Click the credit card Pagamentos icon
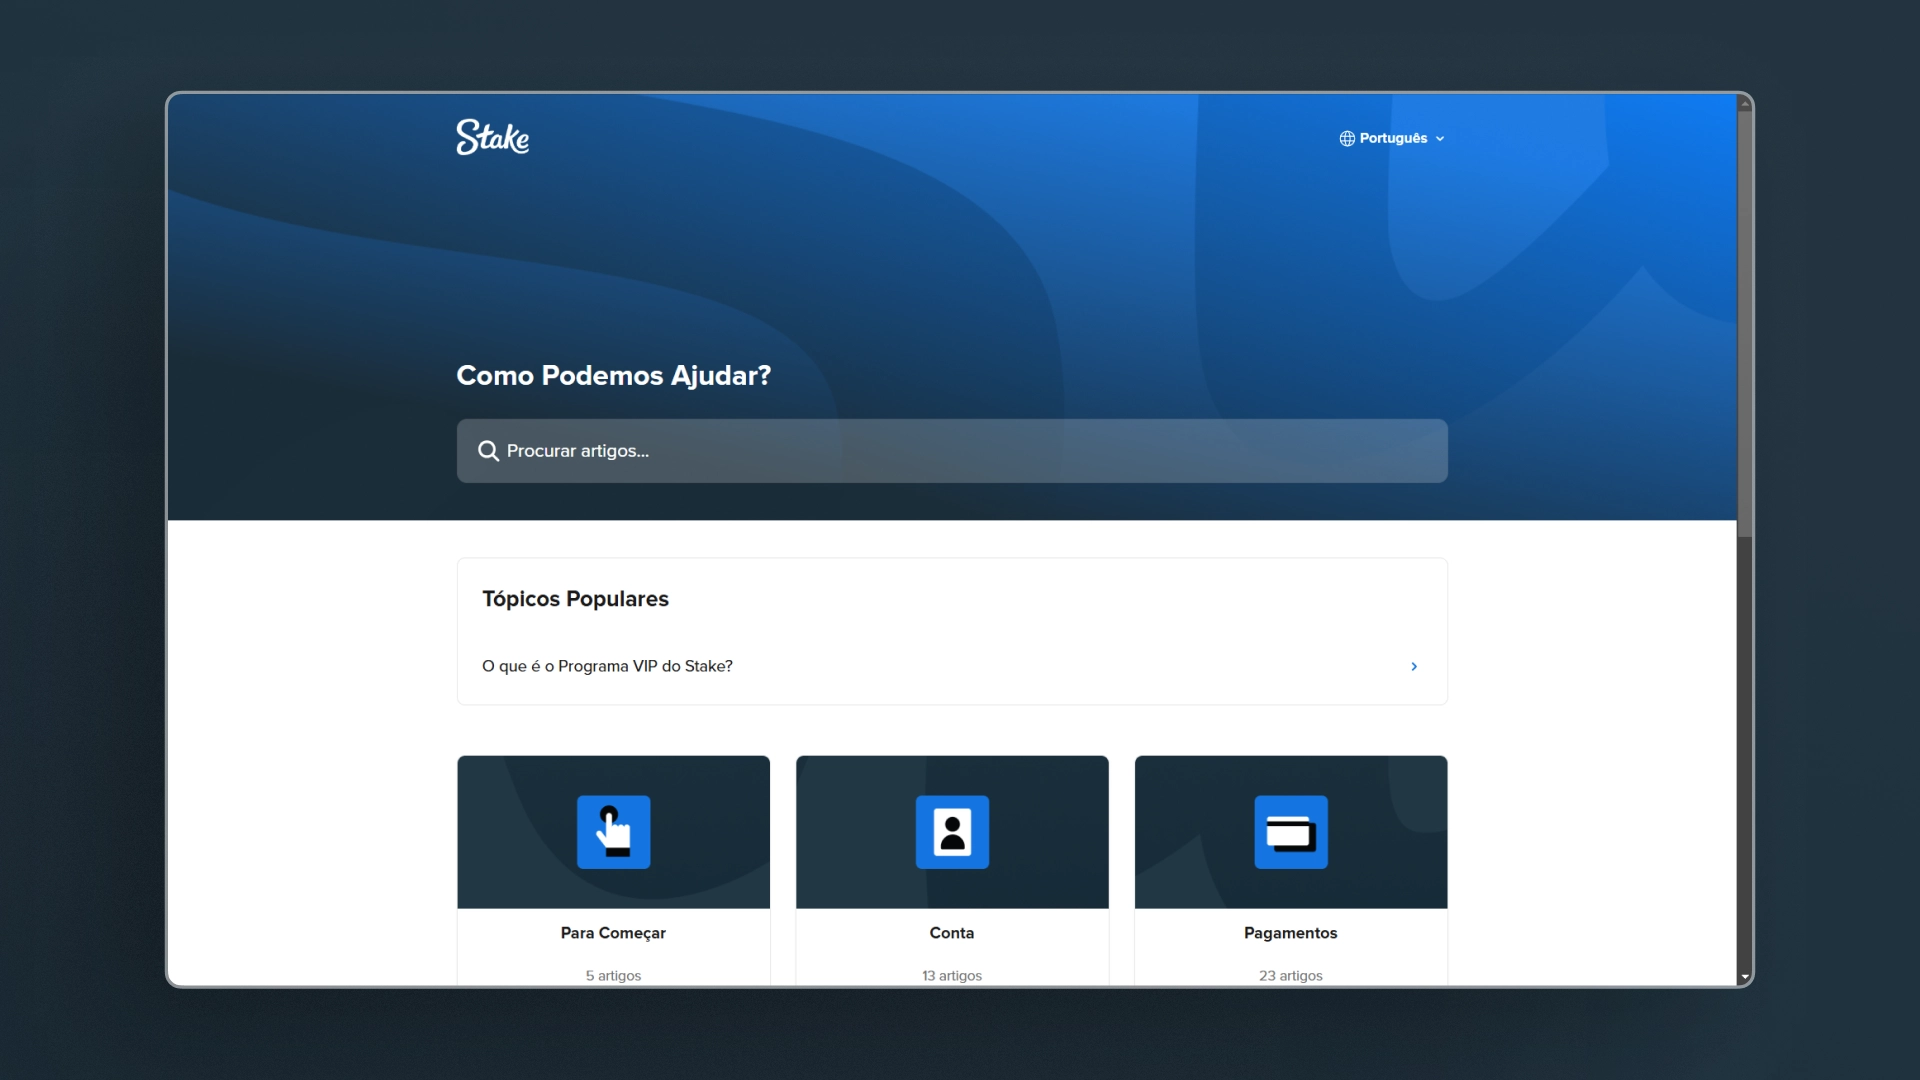 pos(1290,832)
